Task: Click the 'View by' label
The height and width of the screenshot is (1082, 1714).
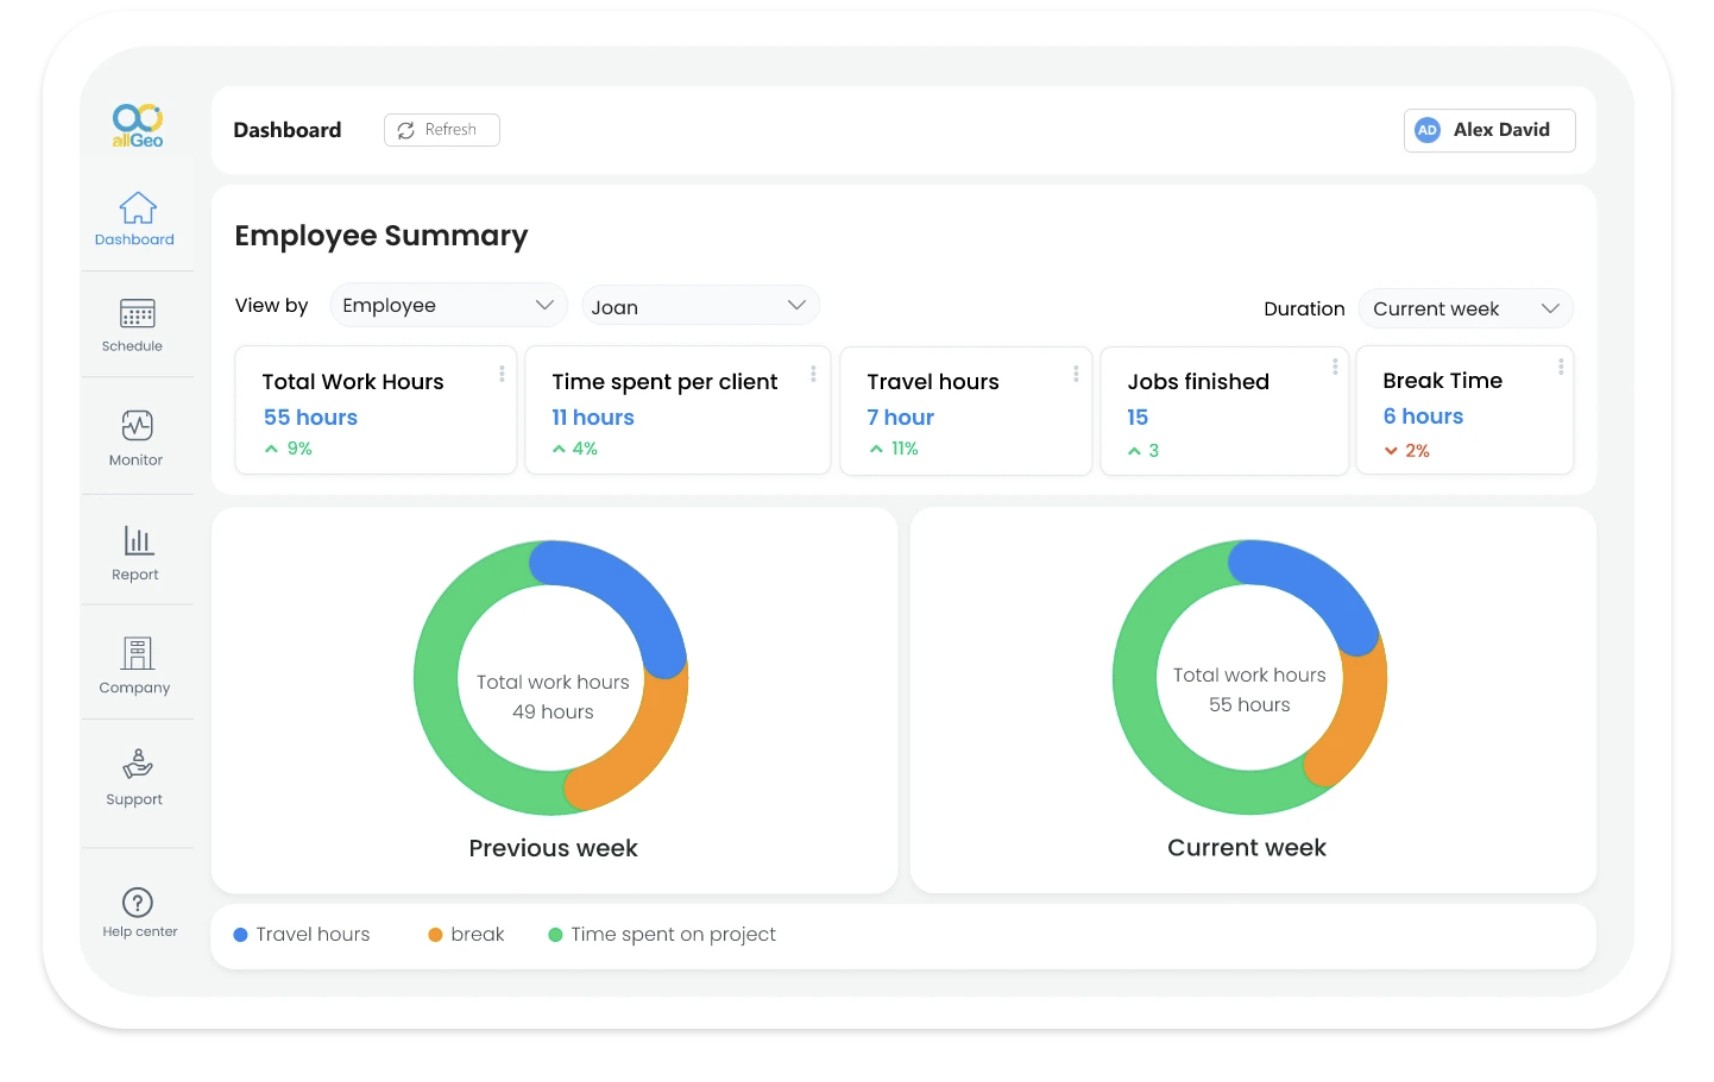Action: [x=271, y=306]
